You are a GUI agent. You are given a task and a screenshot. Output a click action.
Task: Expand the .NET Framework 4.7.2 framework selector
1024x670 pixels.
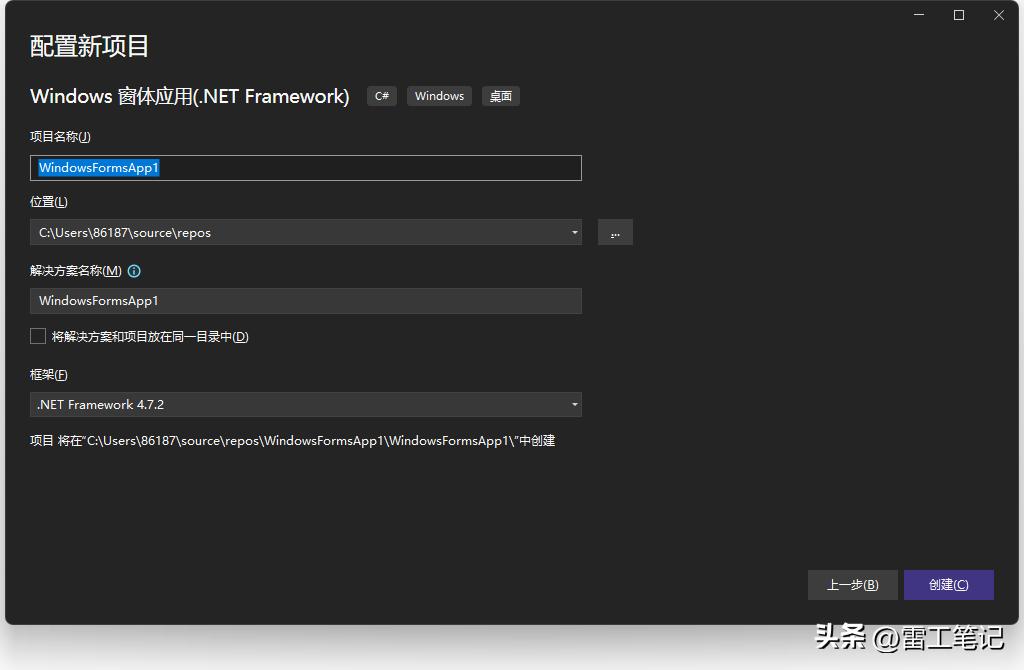[305, 404]
